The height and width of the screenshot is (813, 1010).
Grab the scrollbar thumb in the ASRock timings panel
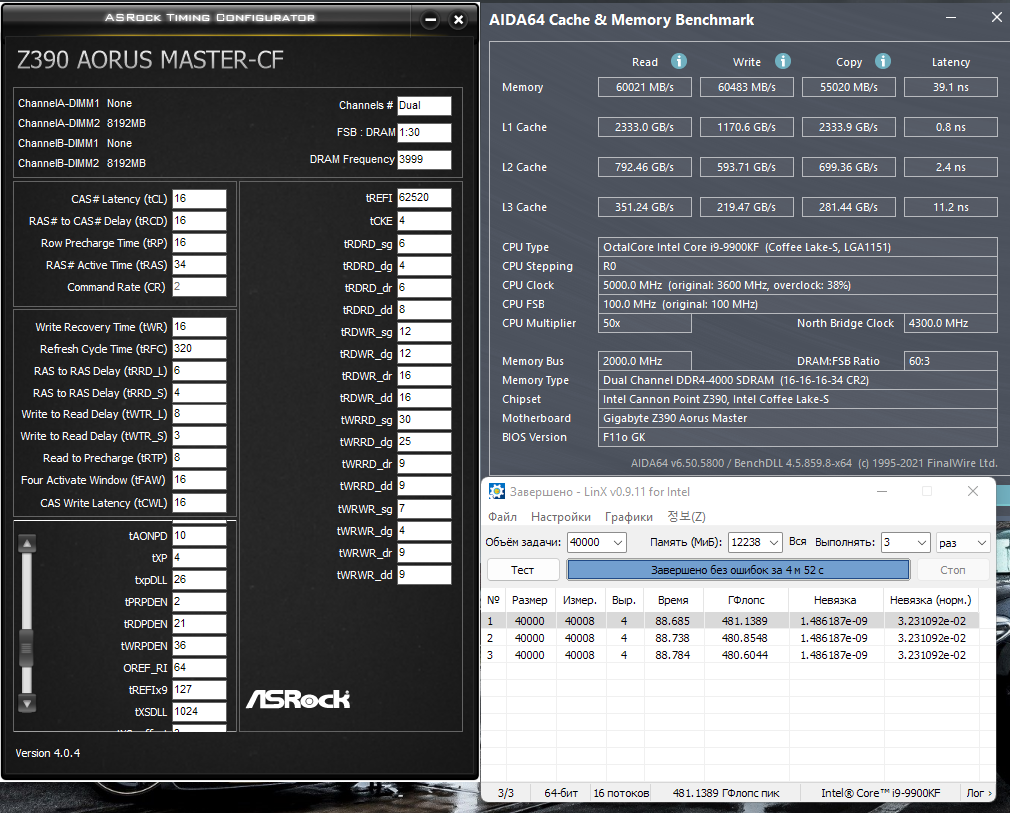(x=27, y=647)
